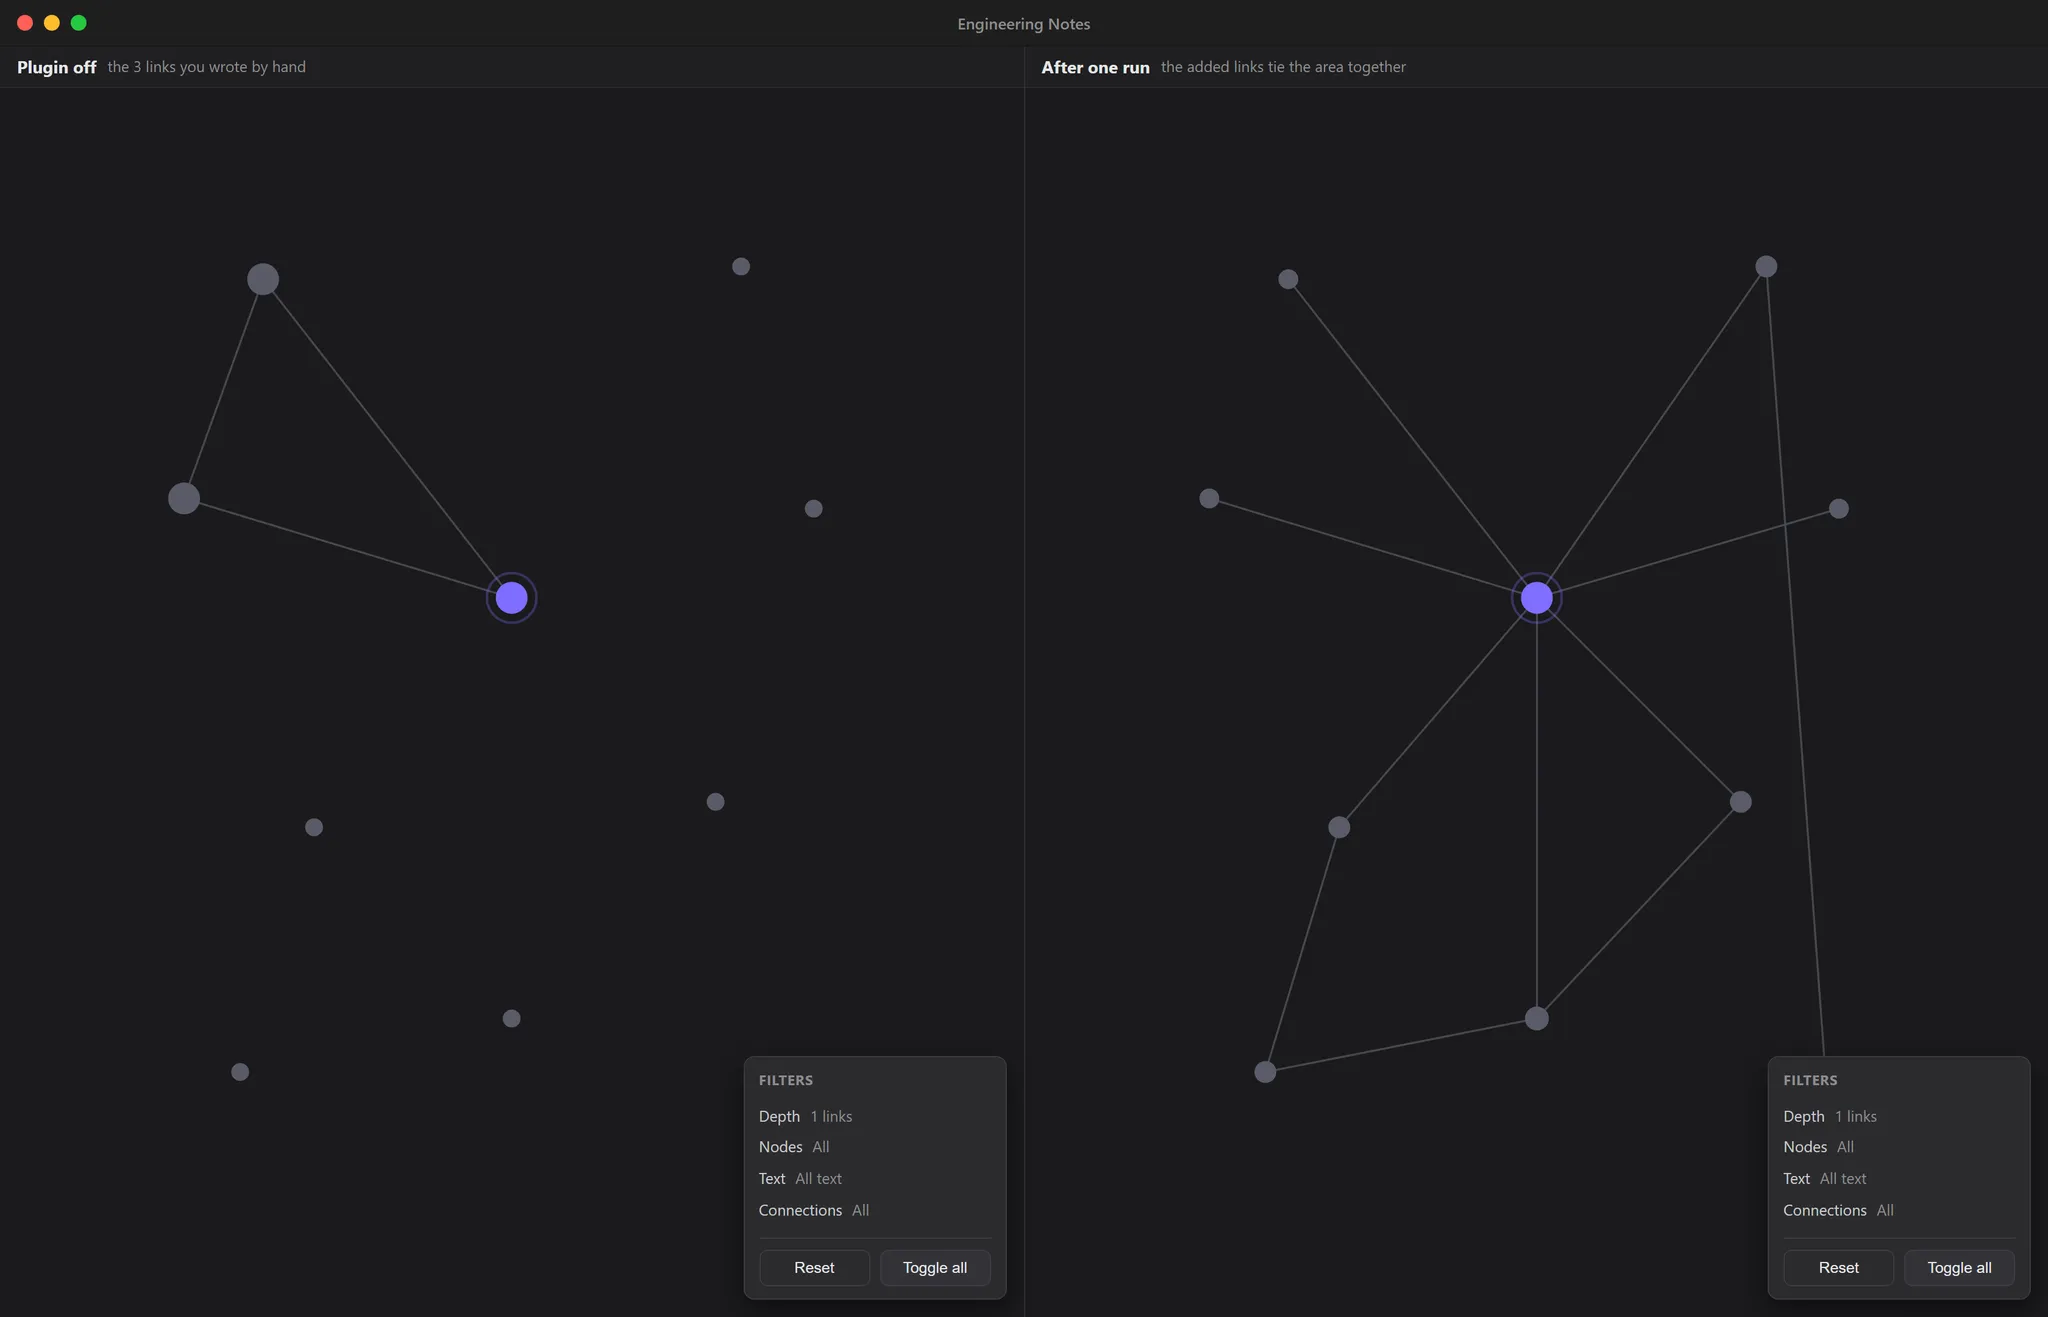Image resolution: width=2048 pixels, height=1317 pixels.
Task: Click the "Engineering Notes" window title
Action: [x=1023, y=24]
